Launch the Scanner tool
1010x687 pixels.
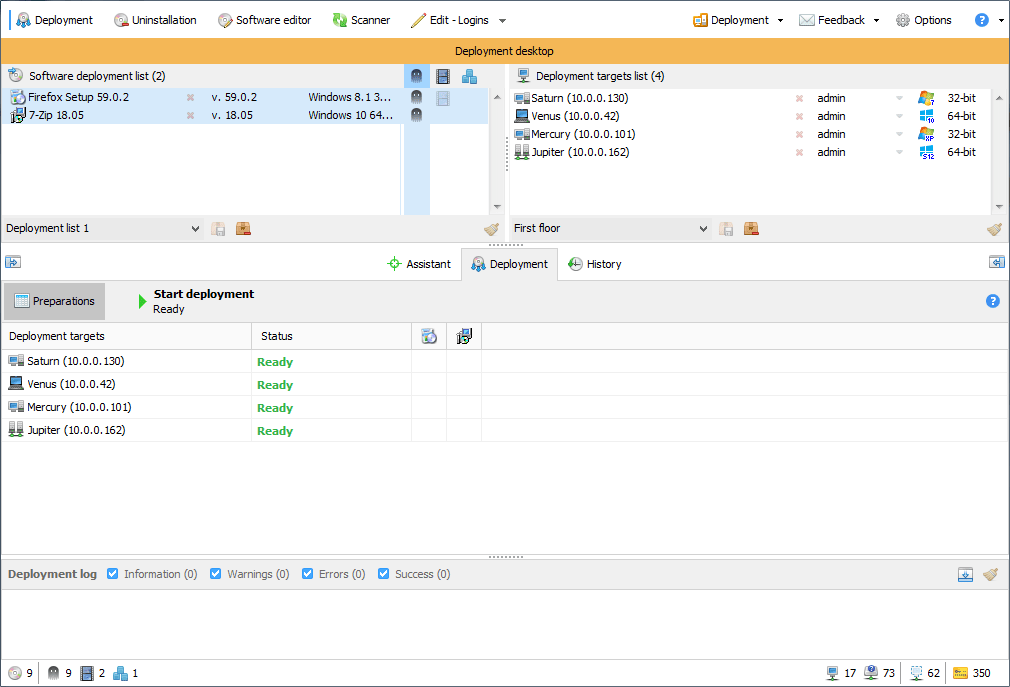click(361, 20)
